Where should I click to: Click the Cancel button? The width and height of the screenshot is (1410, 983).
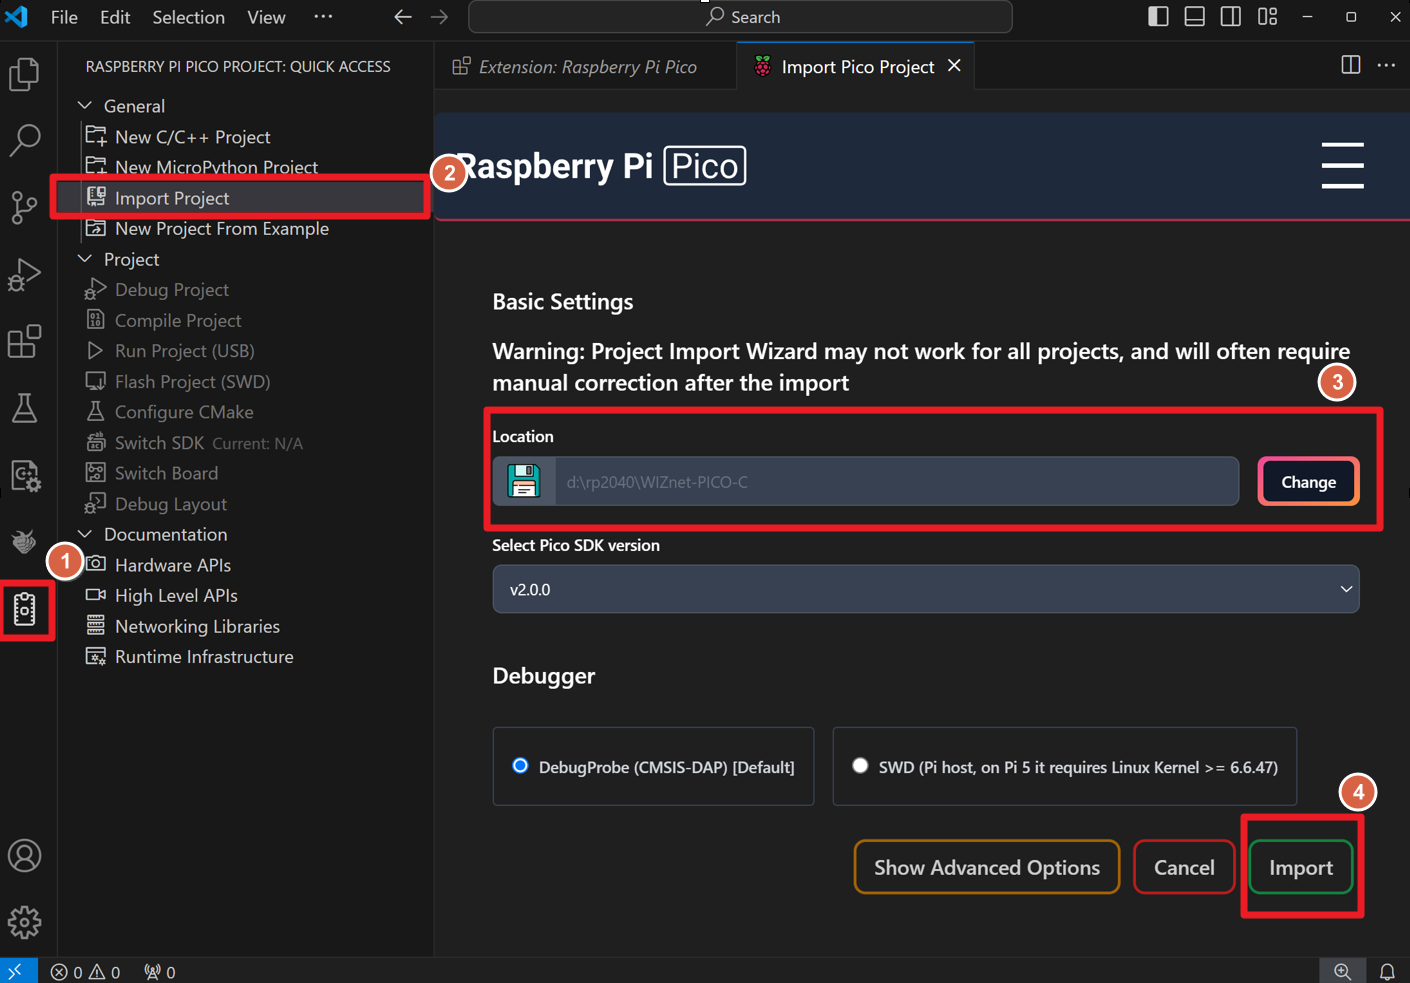point(1184,867)
